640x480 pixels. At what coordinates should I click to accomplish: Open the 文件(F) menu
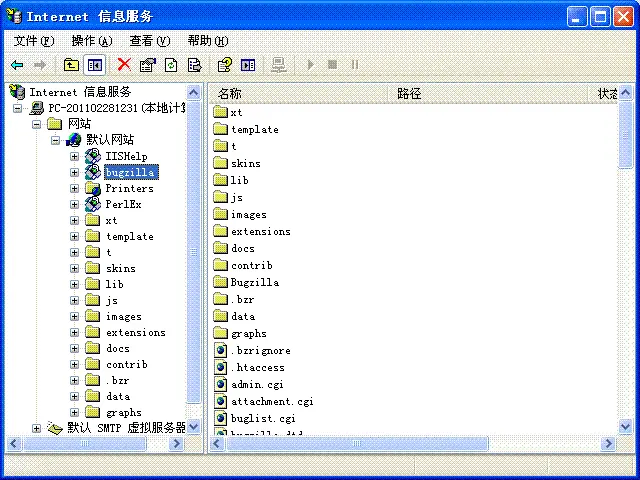pyautogui.click(x=34, y=41)
